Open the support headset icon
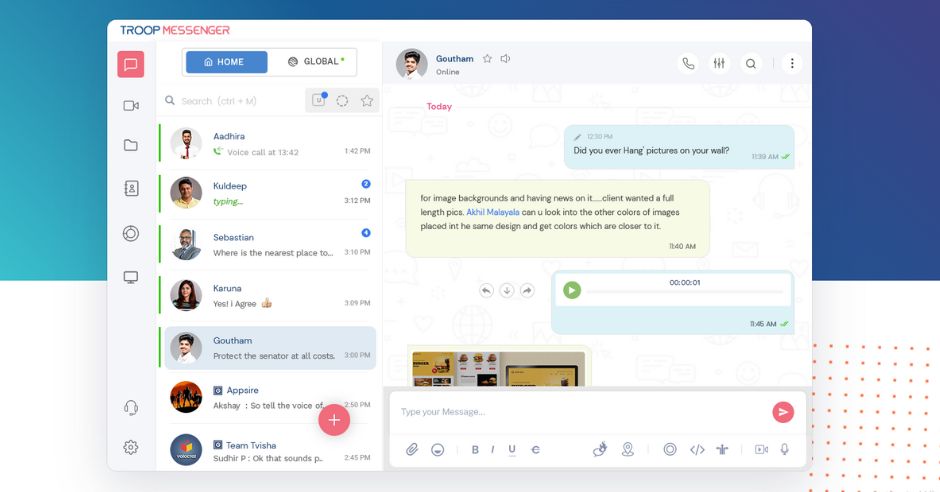This screenshot has width=940, height=492. tap(131, 407)
